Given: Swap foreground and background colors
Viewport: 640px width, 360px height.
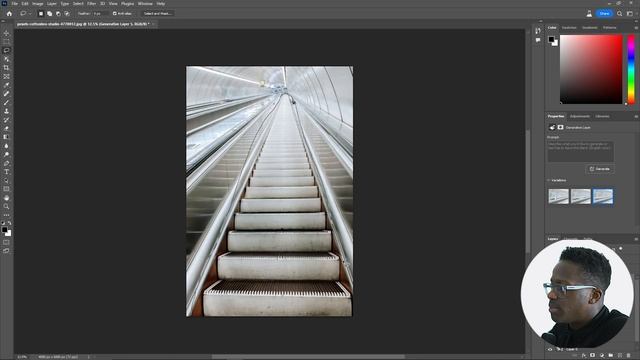Looking at the screenshot, I should tap(10, 223).
